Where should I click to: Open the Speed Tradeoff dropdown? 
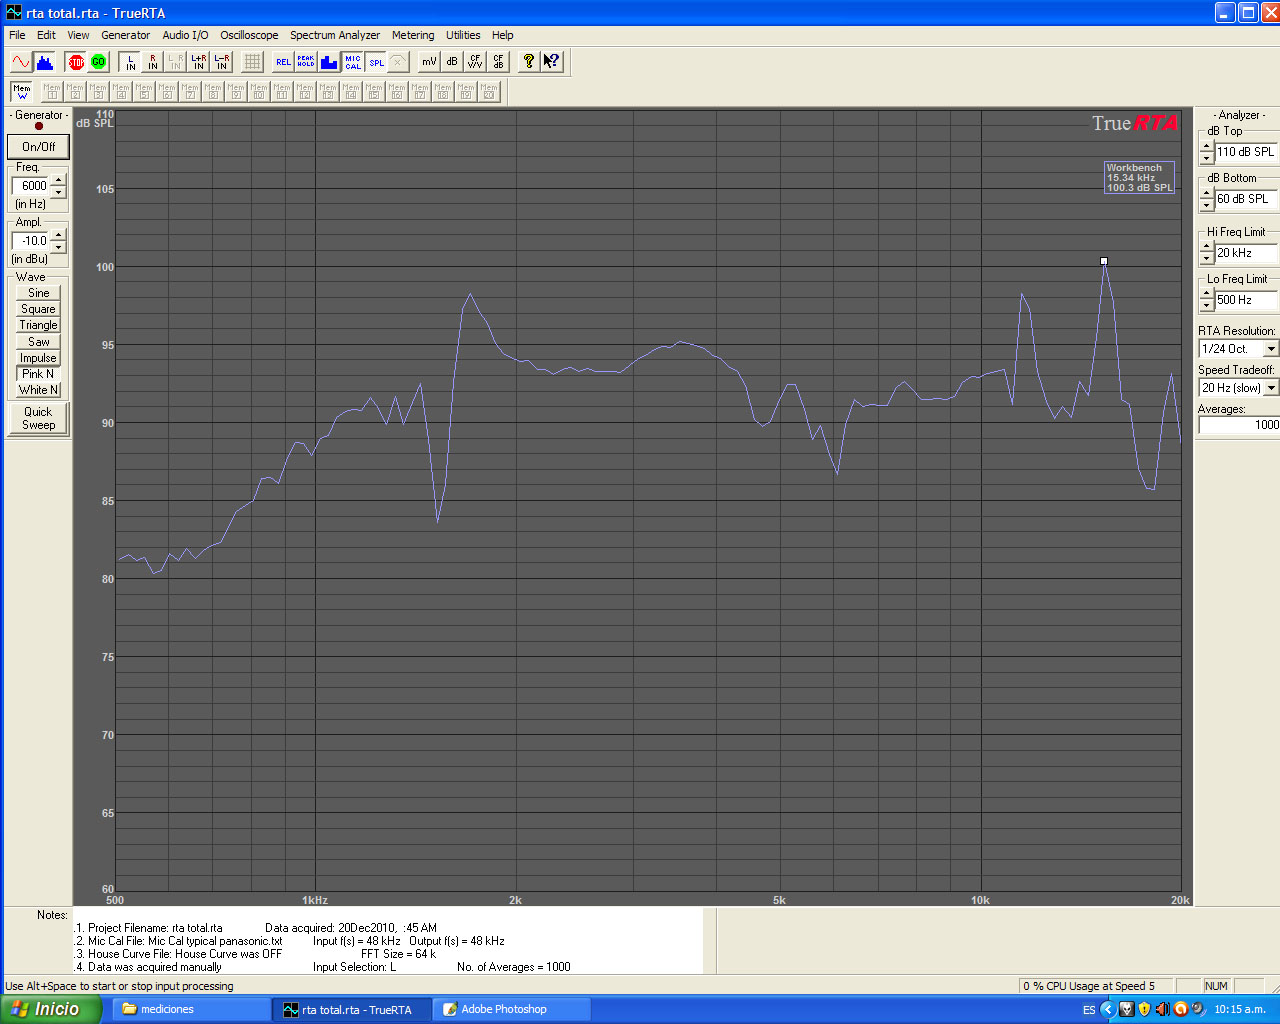pos(1271,388)
